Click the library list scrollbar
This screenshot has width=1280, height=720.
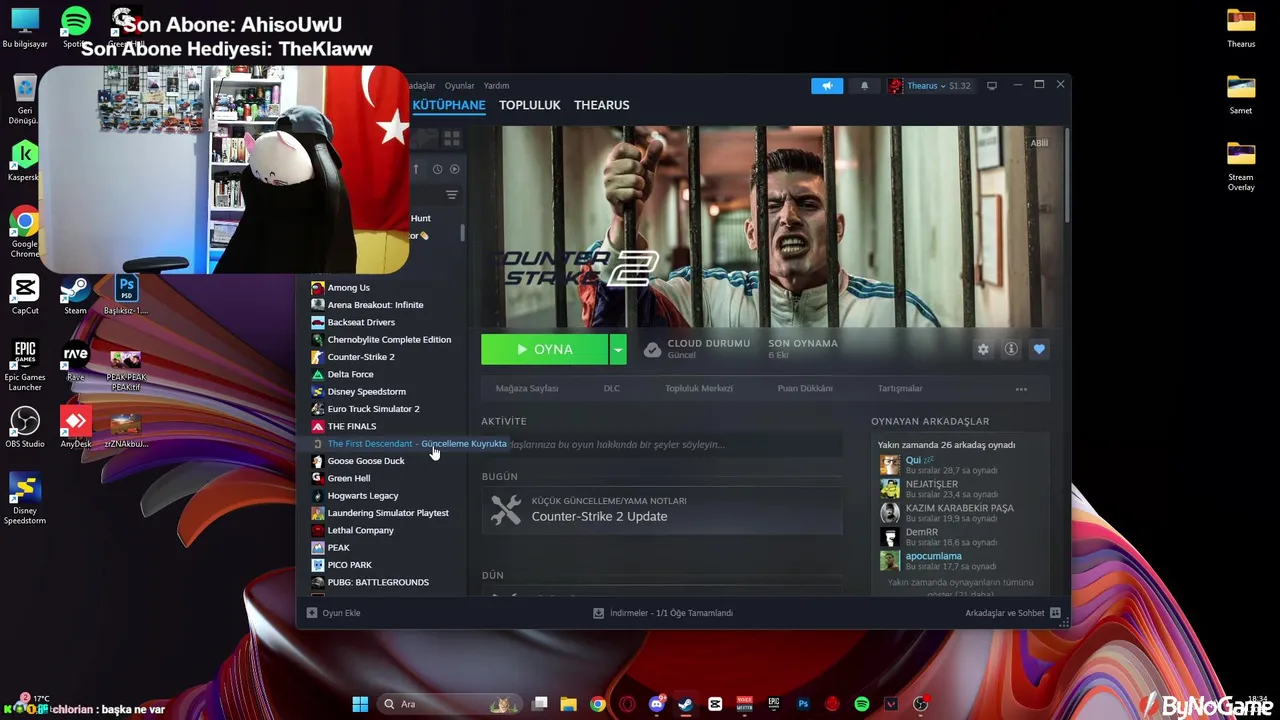(462, 233)
